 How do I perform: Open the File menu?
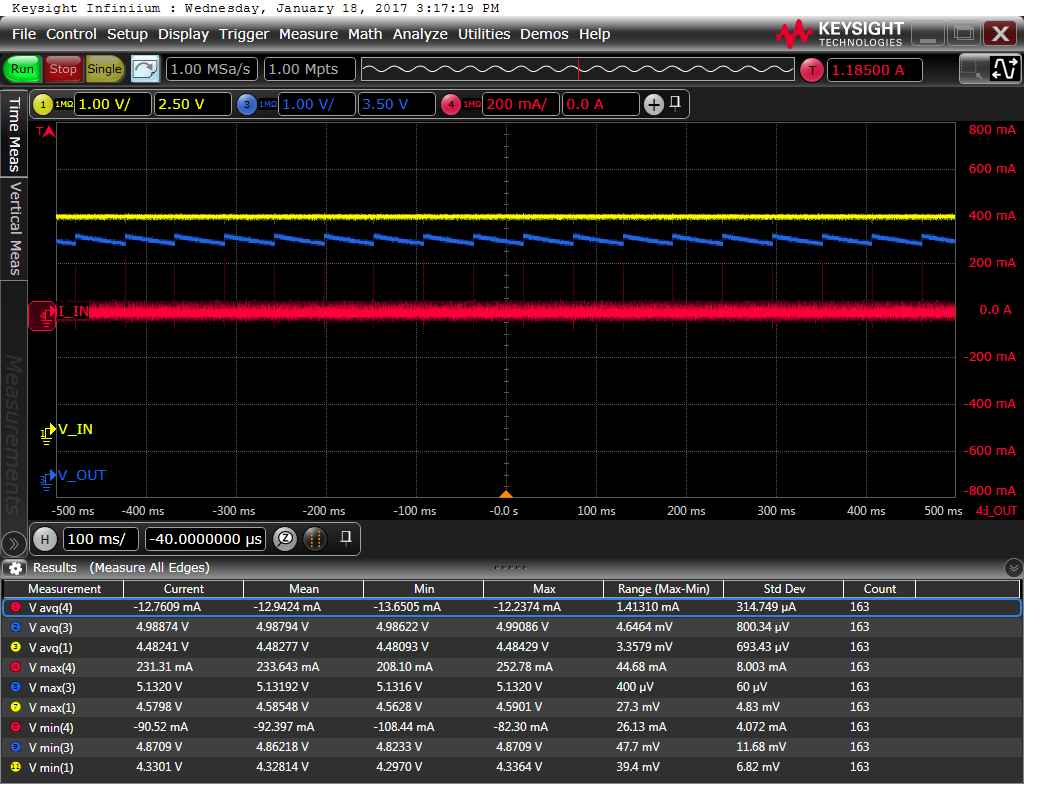tap(24, 34)
